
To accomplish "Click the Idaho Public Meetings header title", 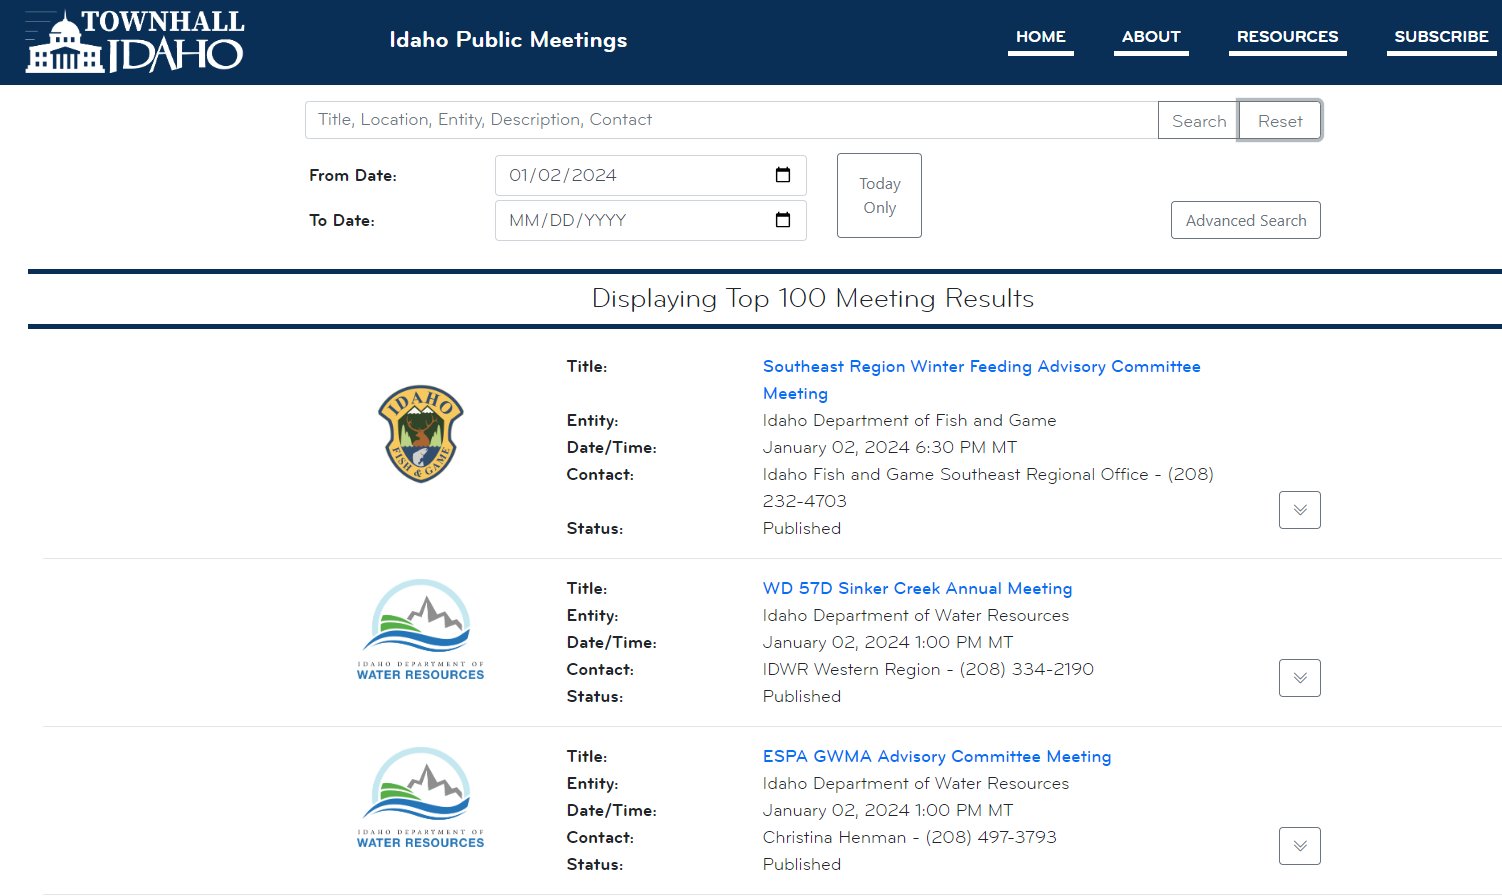I will pos(508,40).
